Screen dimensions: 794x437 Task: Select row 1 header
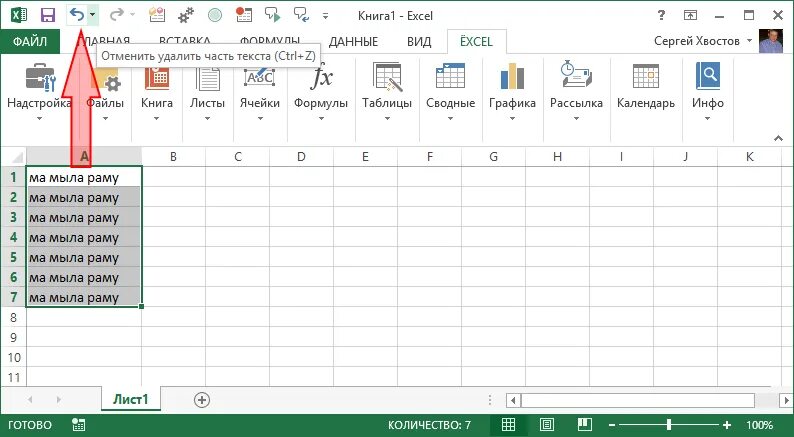pos(14,177)
